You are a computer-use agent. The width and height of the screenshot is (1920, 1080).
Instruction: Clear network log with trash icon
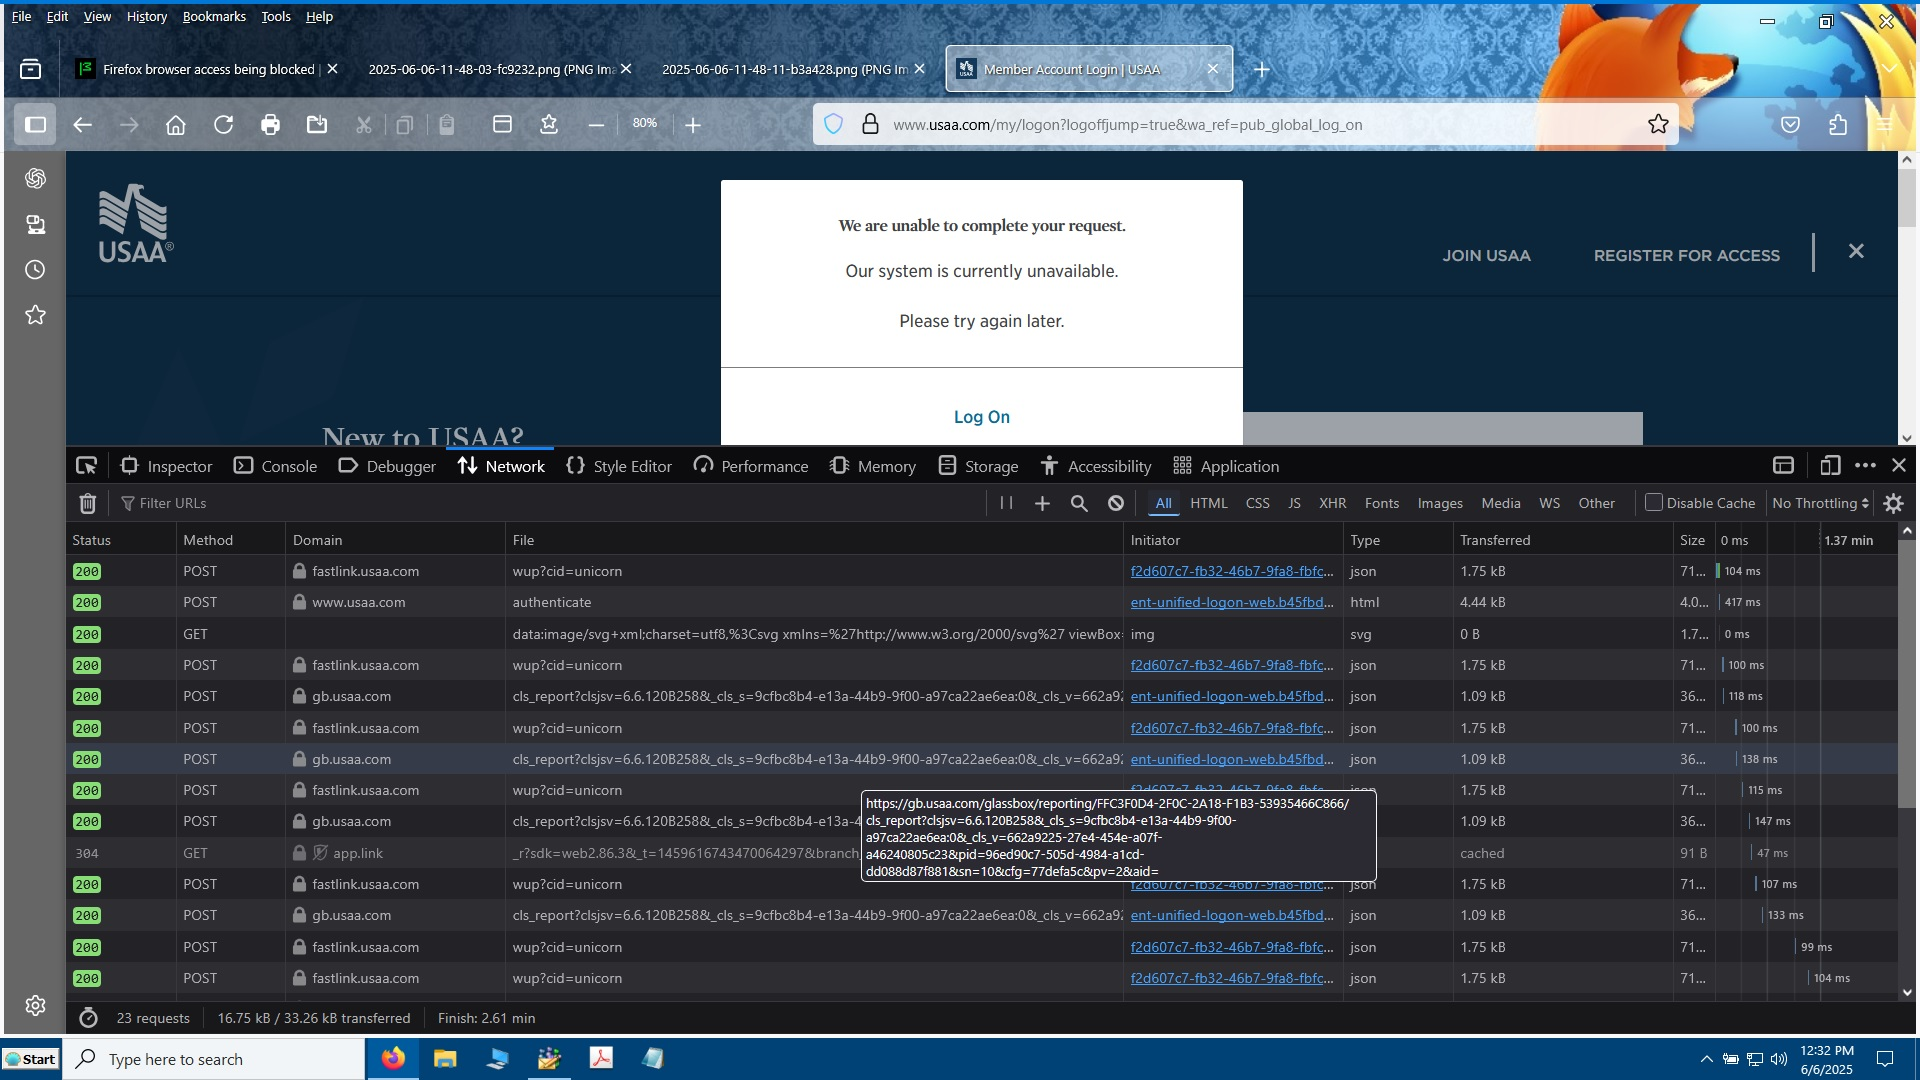coord(88,503)
